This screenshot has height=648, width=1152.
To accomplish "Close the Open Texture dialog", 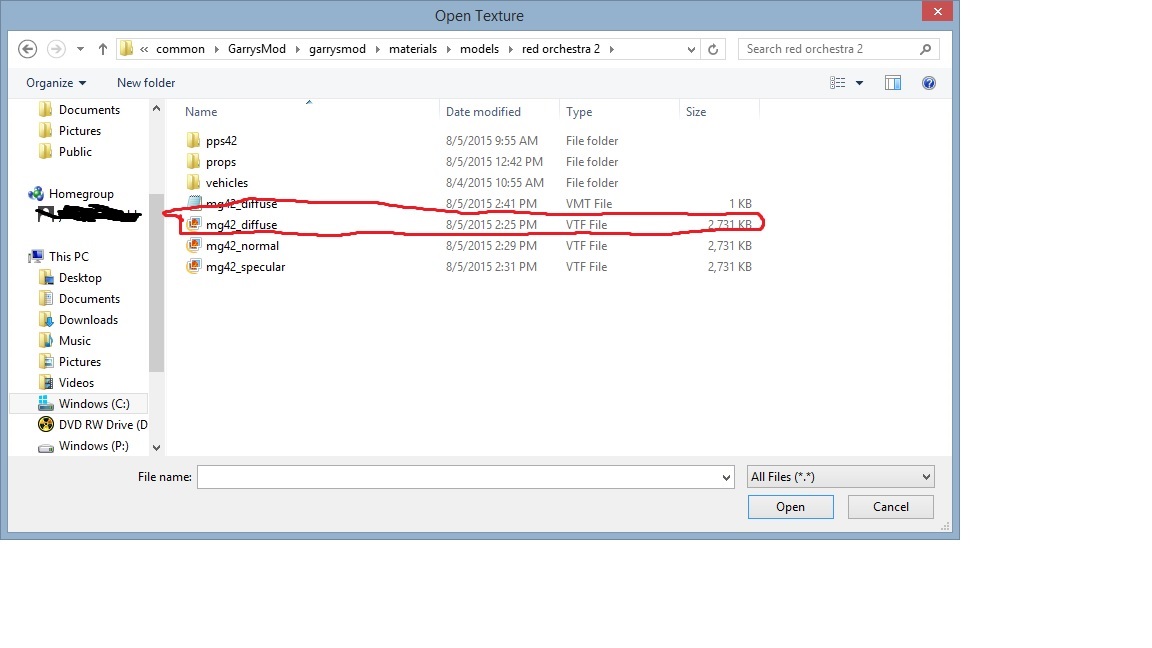I will click(937, 11).
